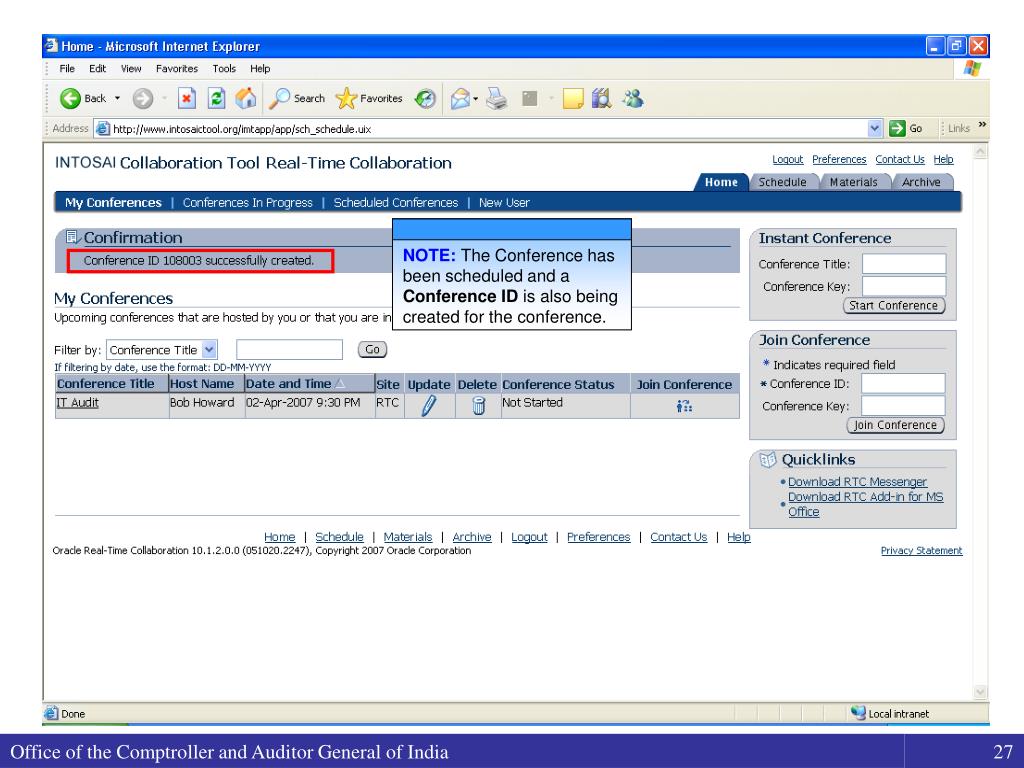Image resolution: width=1024 pixels, height=768 pixels.
Task: Click the Research book icon
Action: point(601,99)
